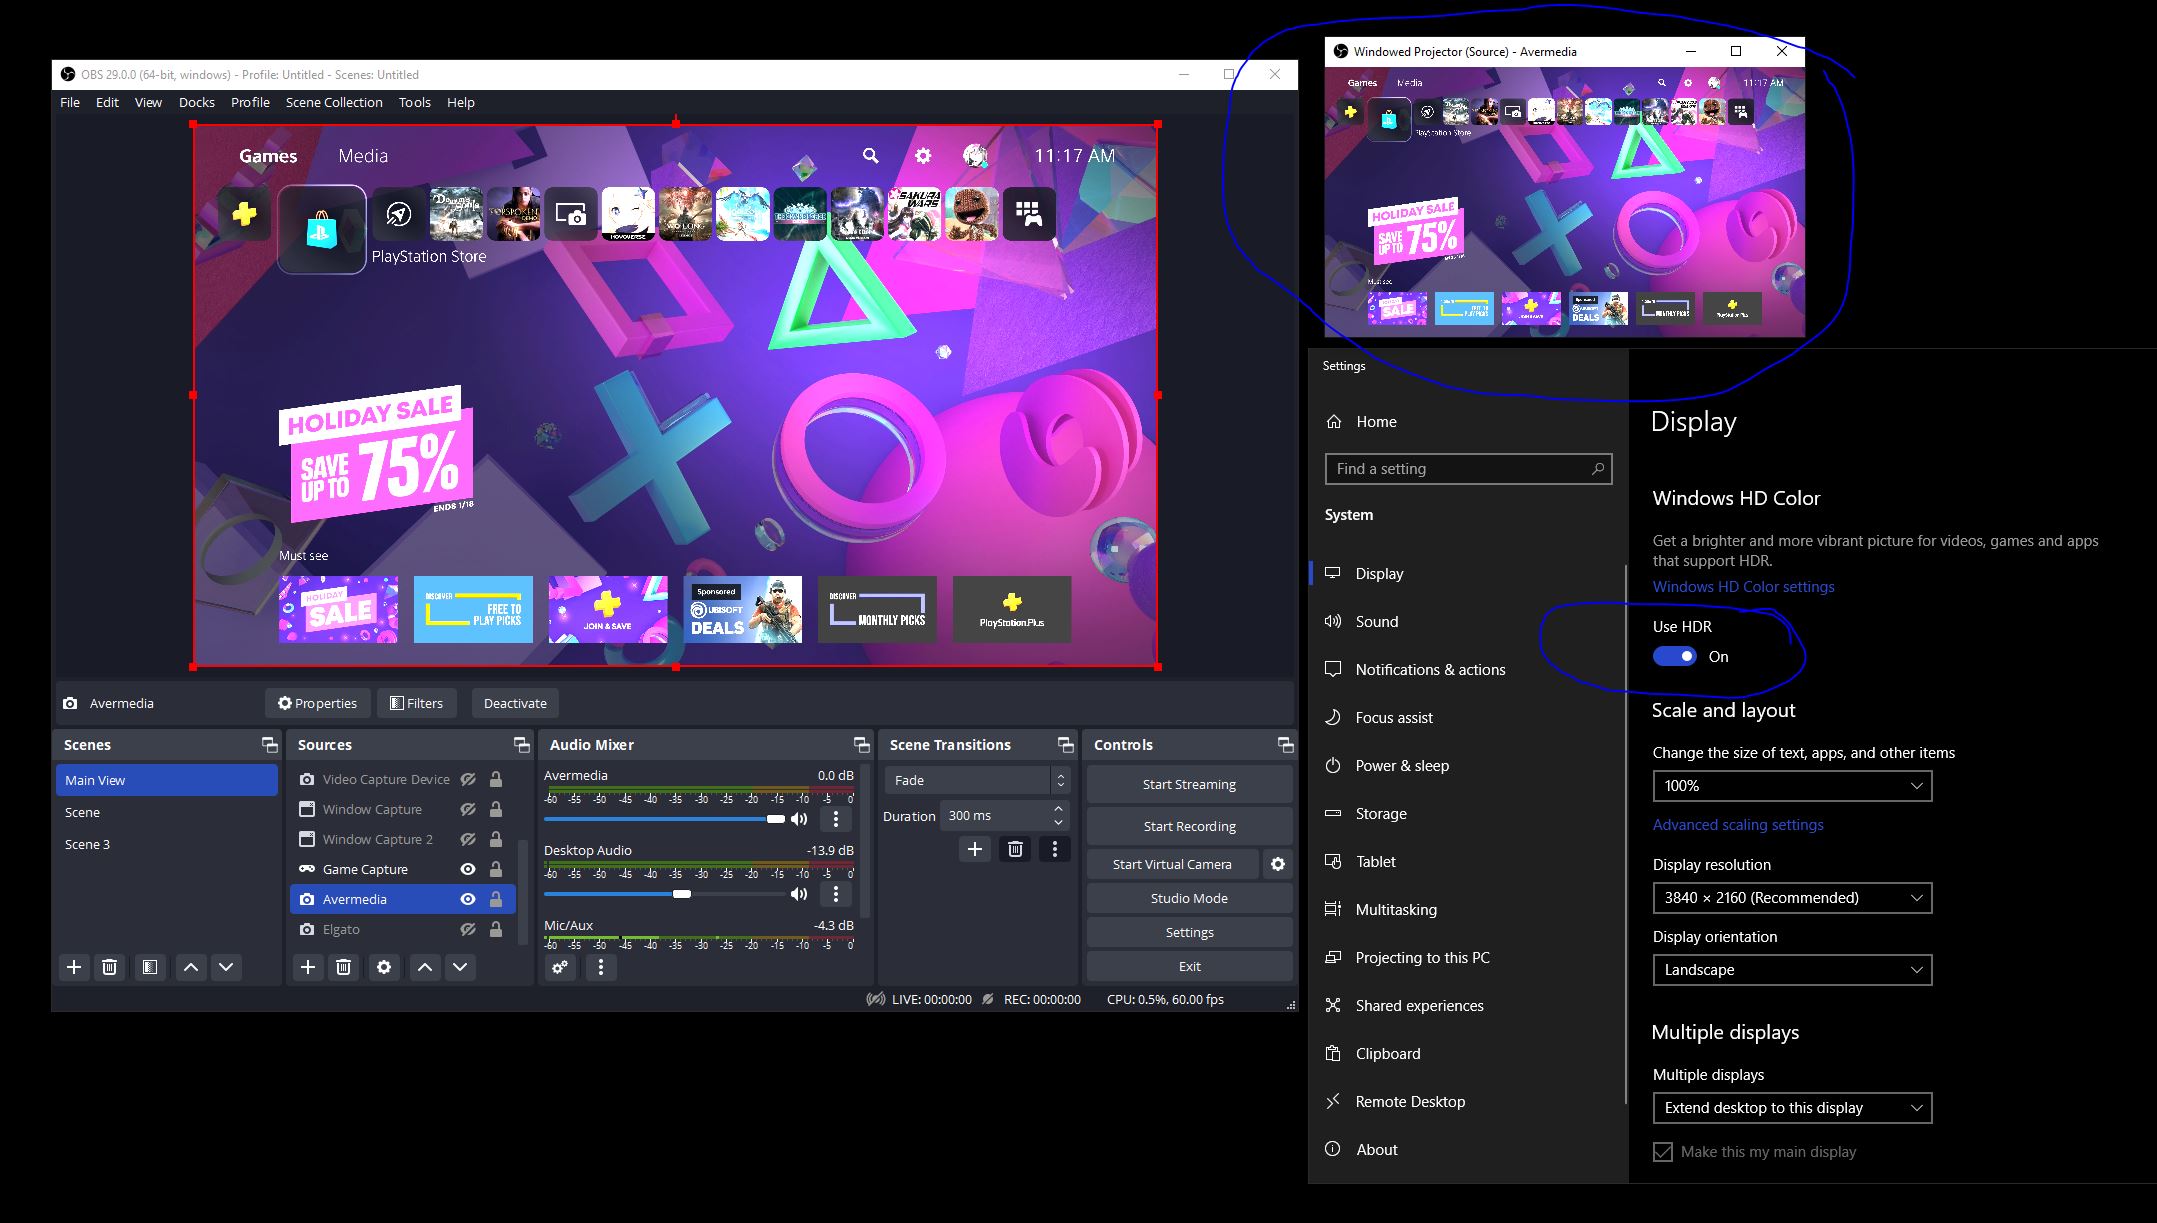Mute the Avermedia audio channel speaker icon

click(798, 819)
